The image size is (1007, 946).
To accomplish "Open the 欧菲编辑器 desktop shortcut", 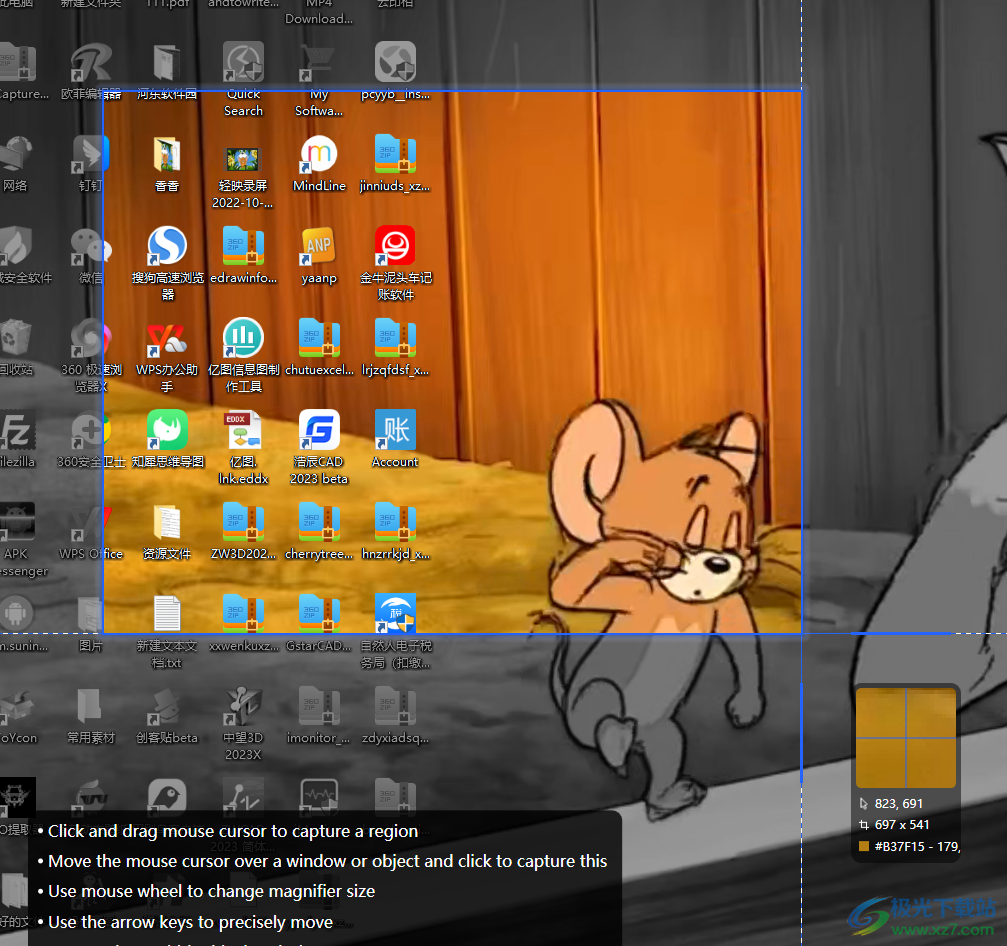I will tap(91, 63).
